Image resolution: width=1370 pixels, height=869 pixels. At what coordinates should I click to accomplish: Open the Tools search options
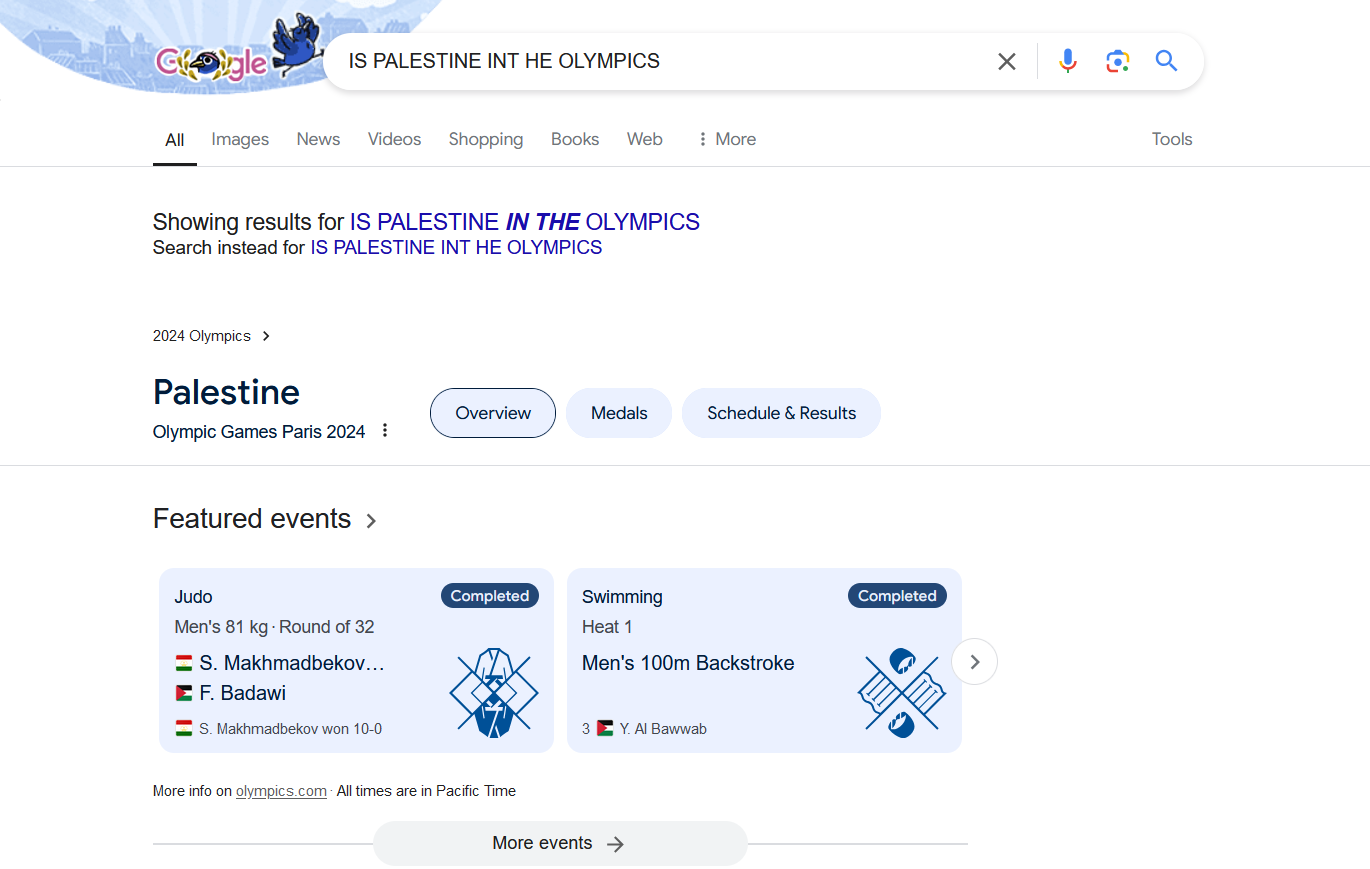[x=1172, y=139]
